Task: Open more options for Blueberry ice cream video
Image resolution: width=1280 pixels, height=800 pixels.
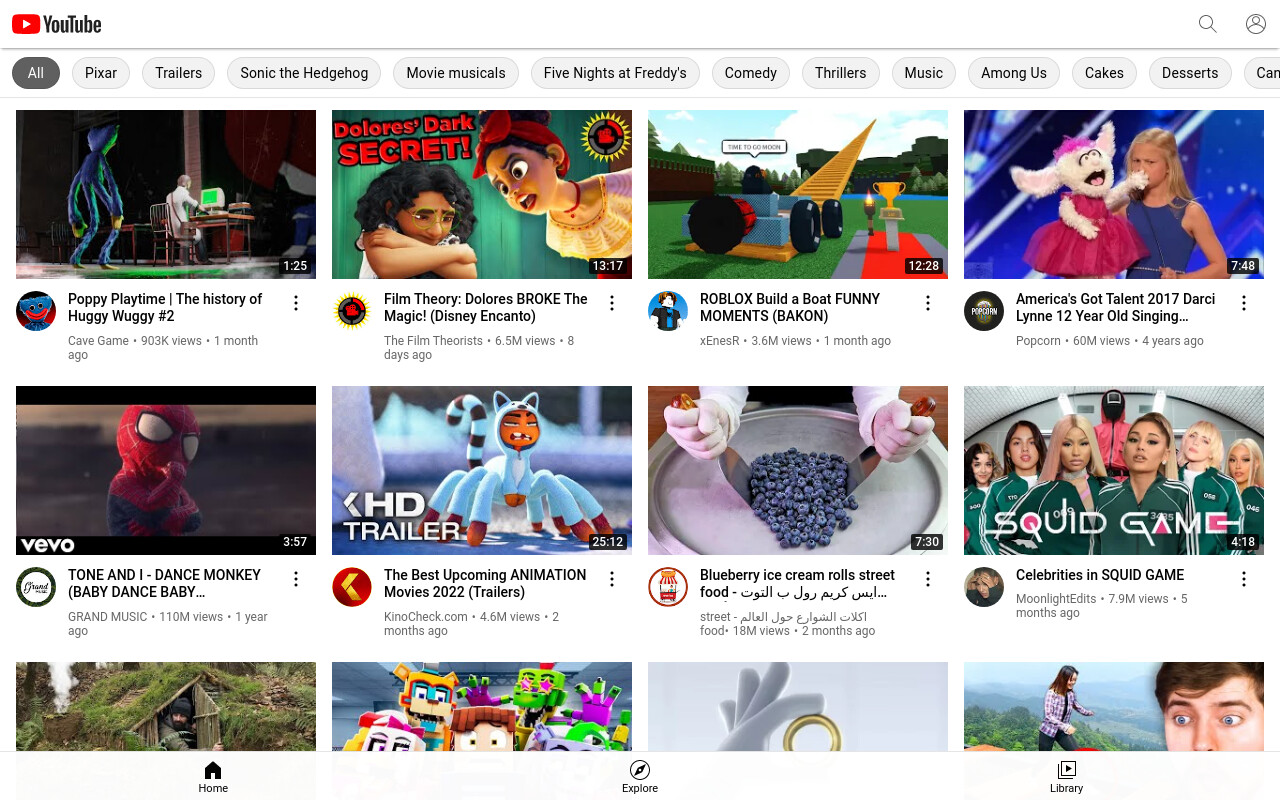Action: click(928, 579)
